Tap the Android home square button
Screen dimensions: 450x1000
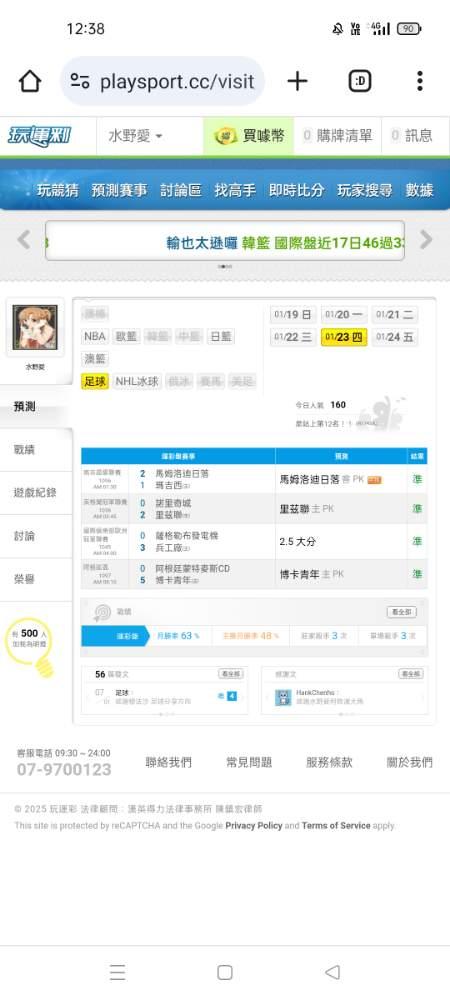click(x=224, y=972)
